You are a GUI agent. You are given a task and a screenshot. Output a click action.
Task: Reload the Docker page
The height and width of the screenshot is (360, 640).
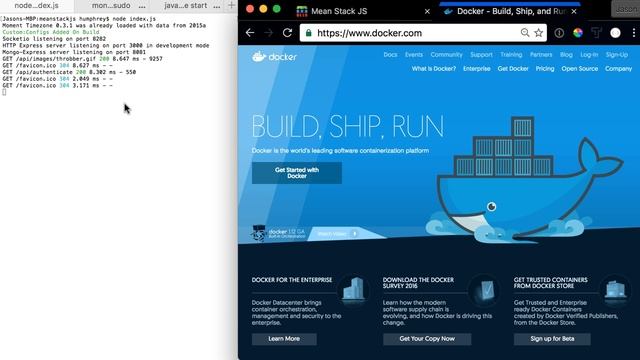pyautogui.click(x=287, y=33)
